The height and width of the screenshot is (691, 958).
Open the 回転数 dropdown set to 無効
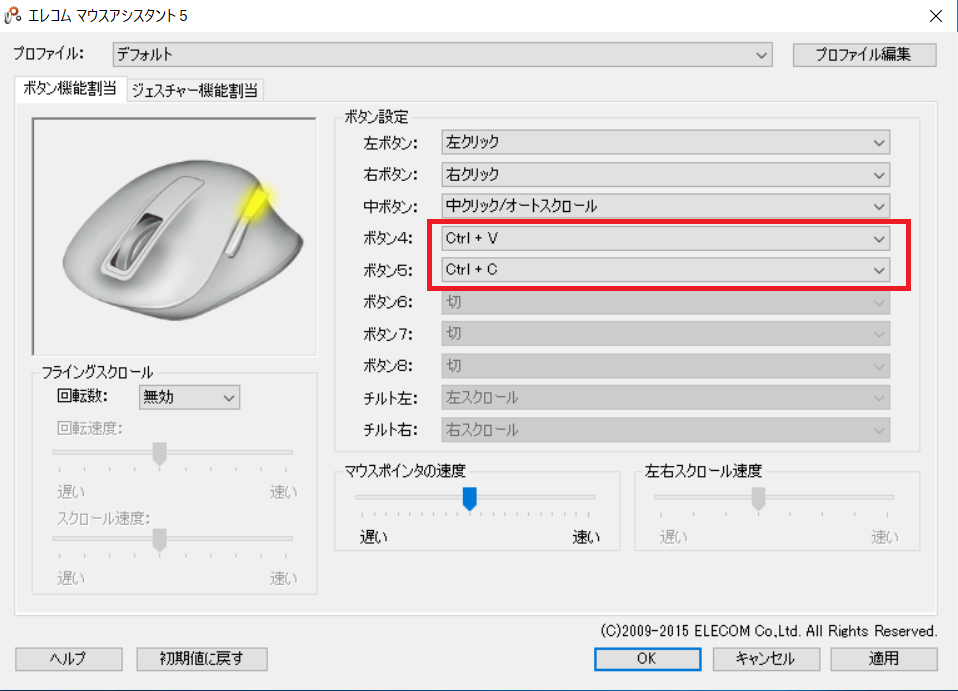(189, 397)
